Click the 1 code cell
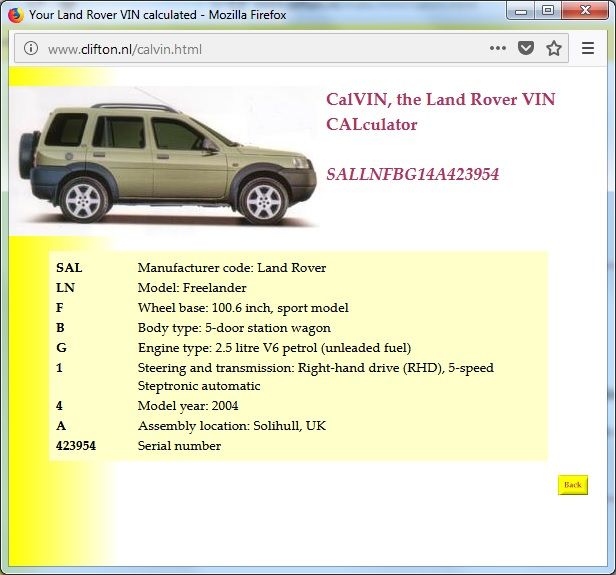 59,368
